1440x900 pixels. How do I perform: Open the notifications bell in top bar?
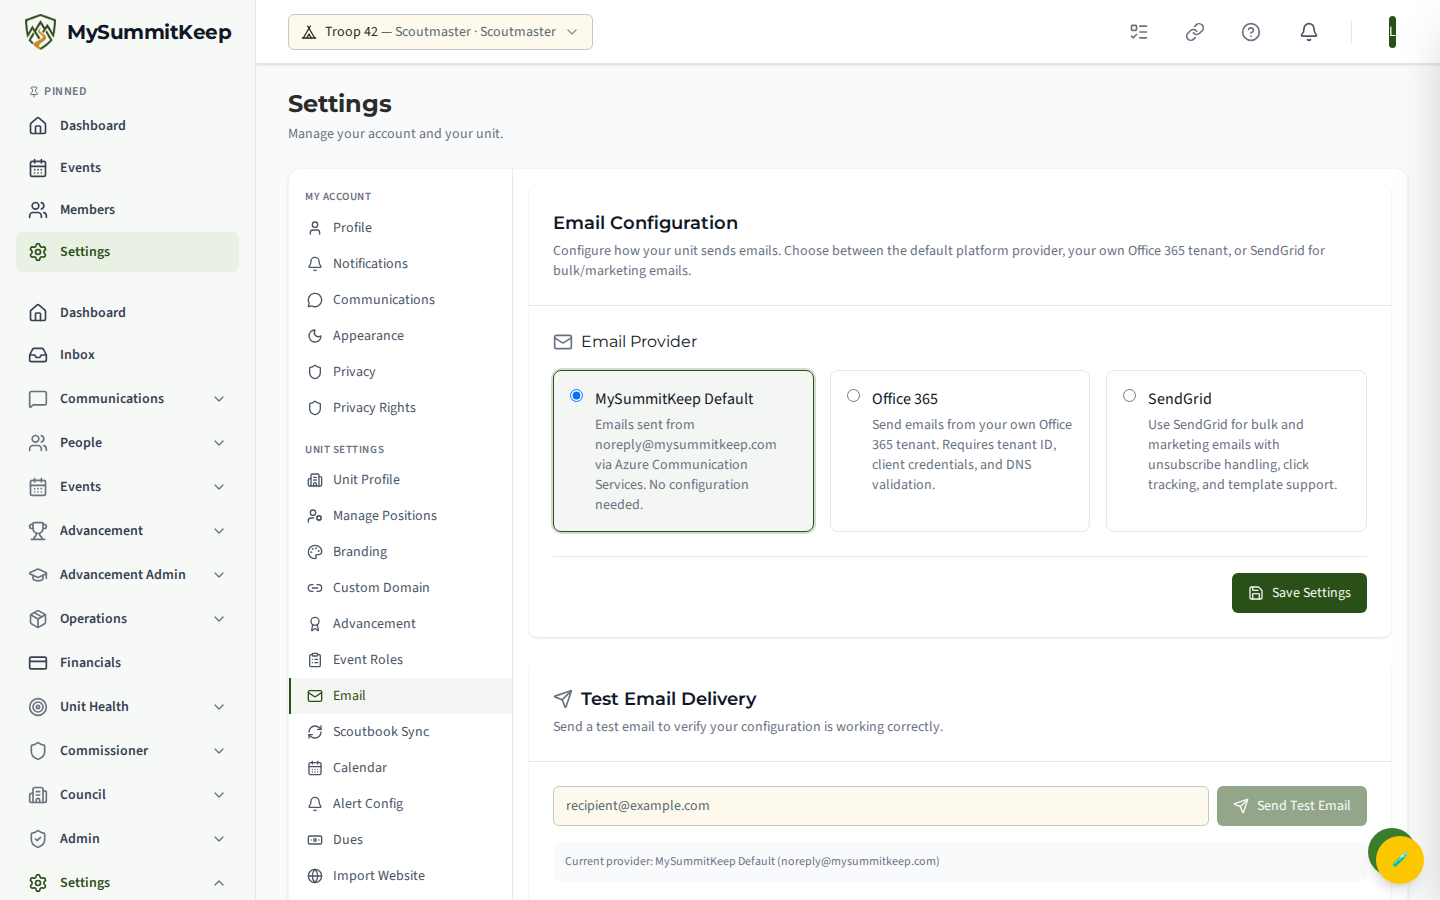(x=1309, y=32)
